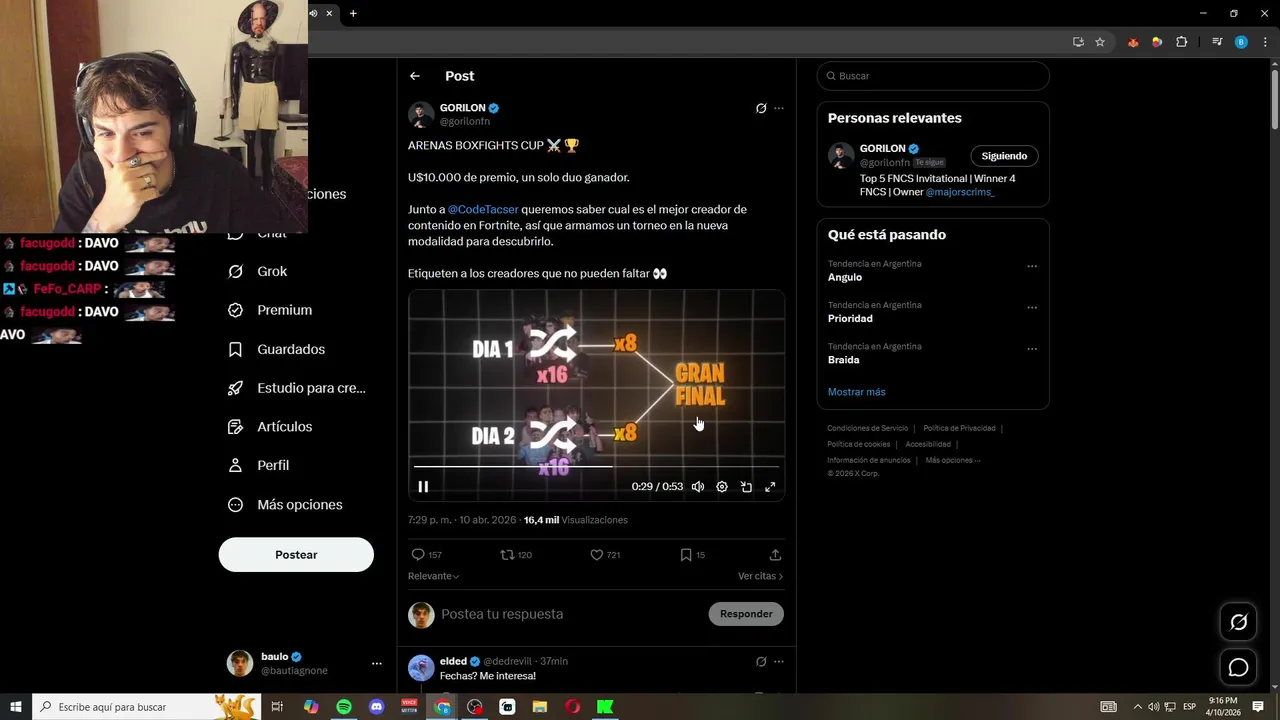
Task: Click Grok icon on elded's reply
Action: tap(761, 661)
